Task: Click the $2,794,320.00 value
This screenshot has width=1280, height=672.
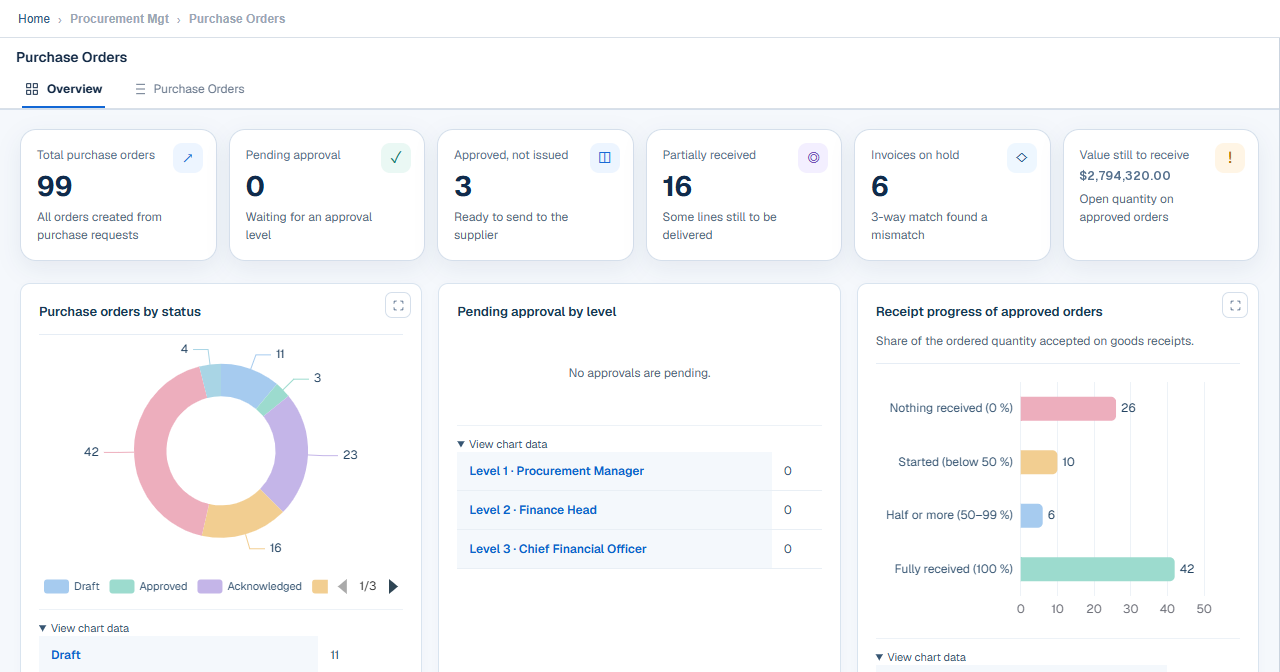Action: tap(1125, 175)
